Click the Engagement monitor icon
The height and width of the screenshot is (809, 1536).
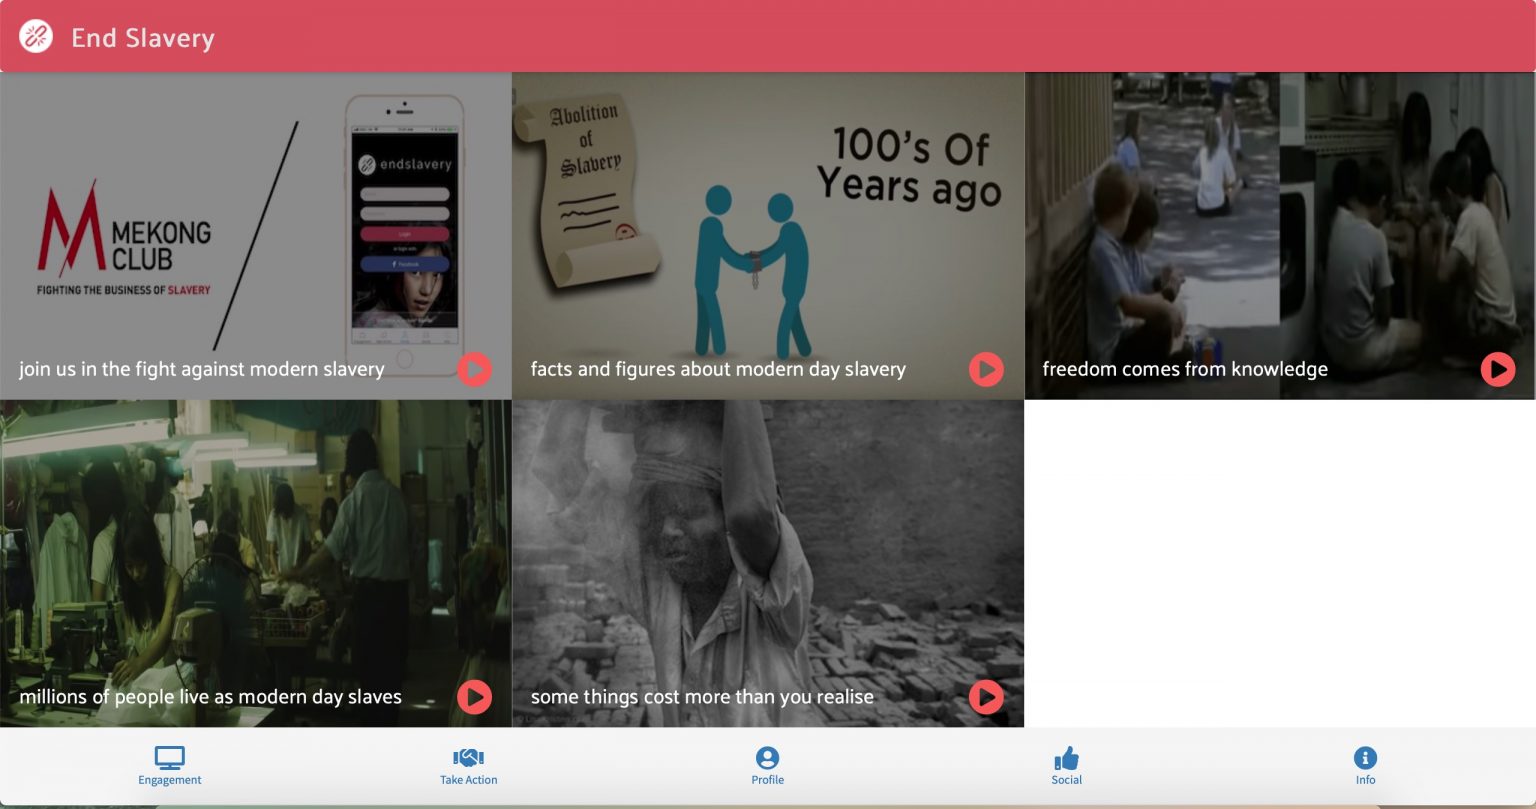click(170, 758)
